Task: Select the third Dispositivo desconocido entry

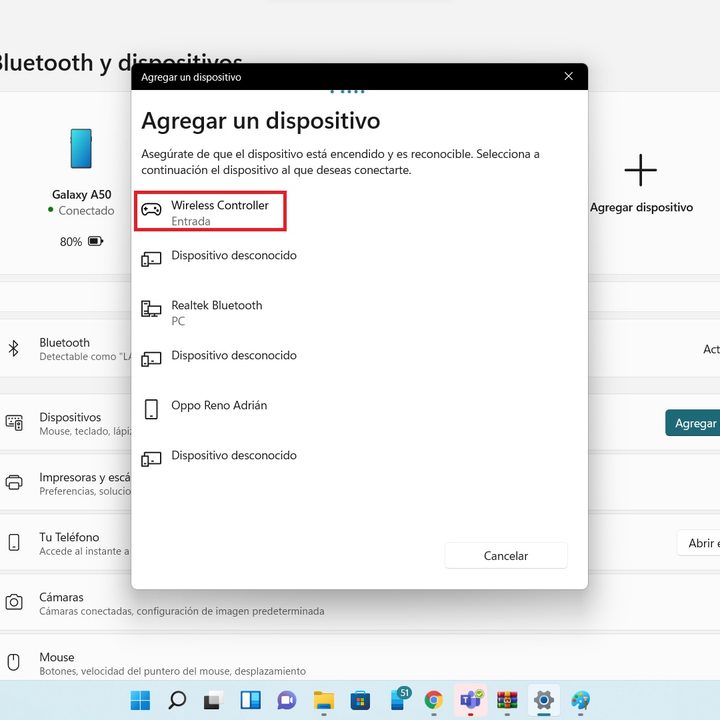Action: [x=234, y=456]
